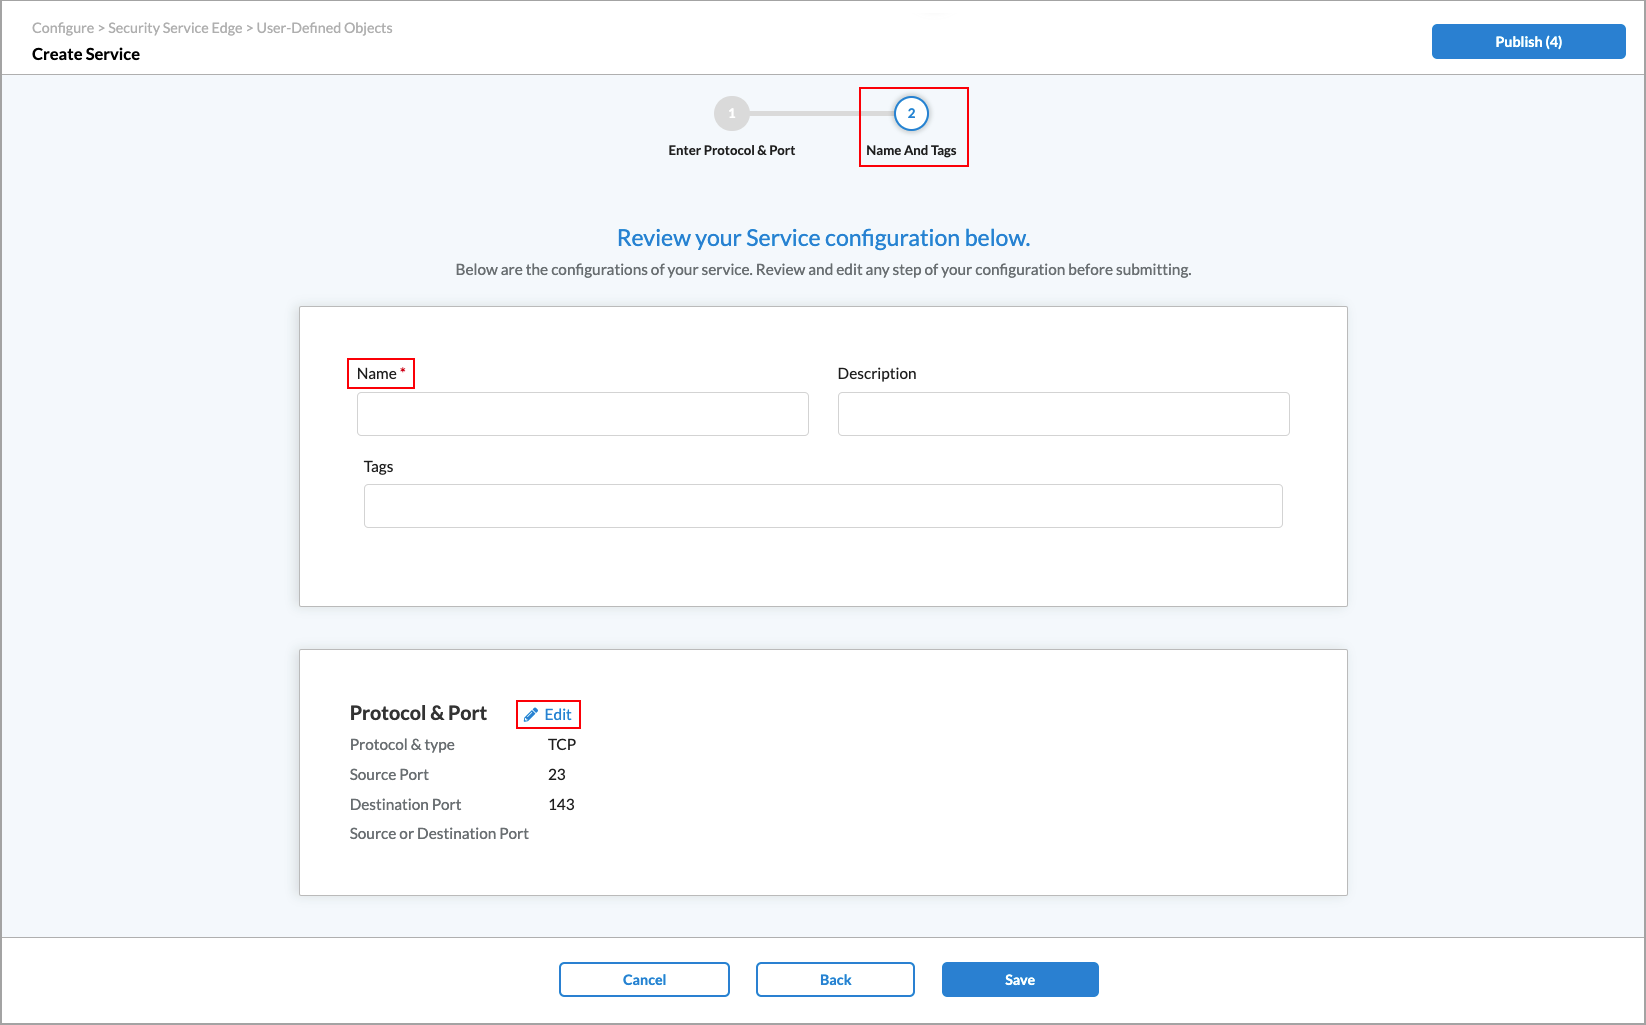Click the Destination Port value 143

point(561,804)
